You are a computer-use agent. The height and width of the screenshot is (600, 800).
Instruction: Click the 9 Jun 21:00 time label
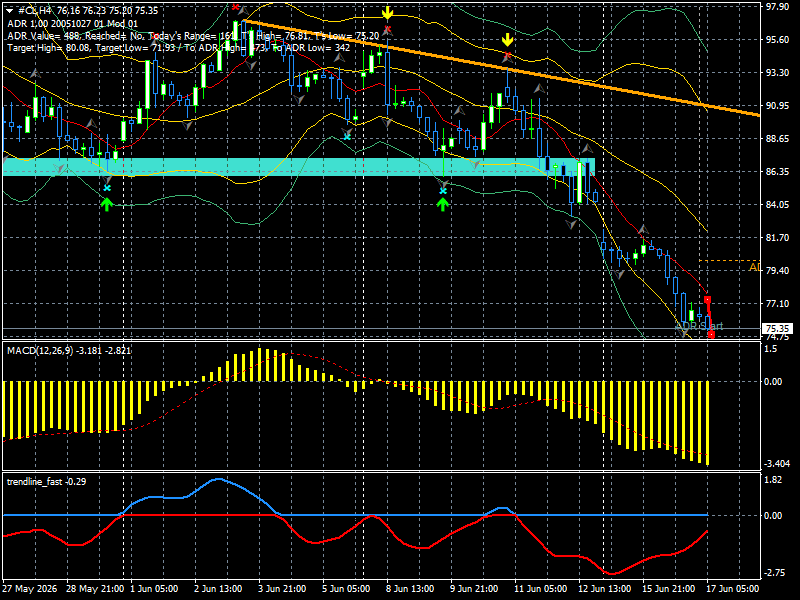click(x=474, y=589)
